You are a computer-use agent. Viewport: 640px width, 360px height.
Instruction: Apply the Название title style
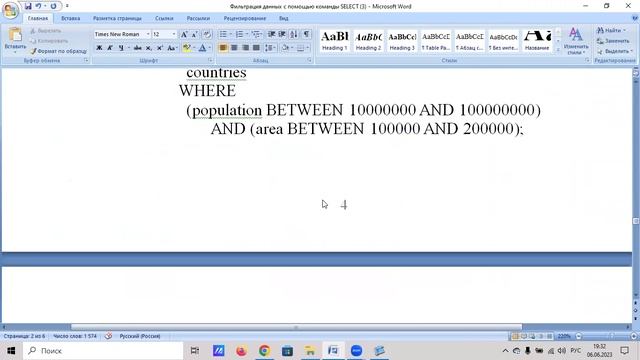pyautogui.click(x=537, y=41)
